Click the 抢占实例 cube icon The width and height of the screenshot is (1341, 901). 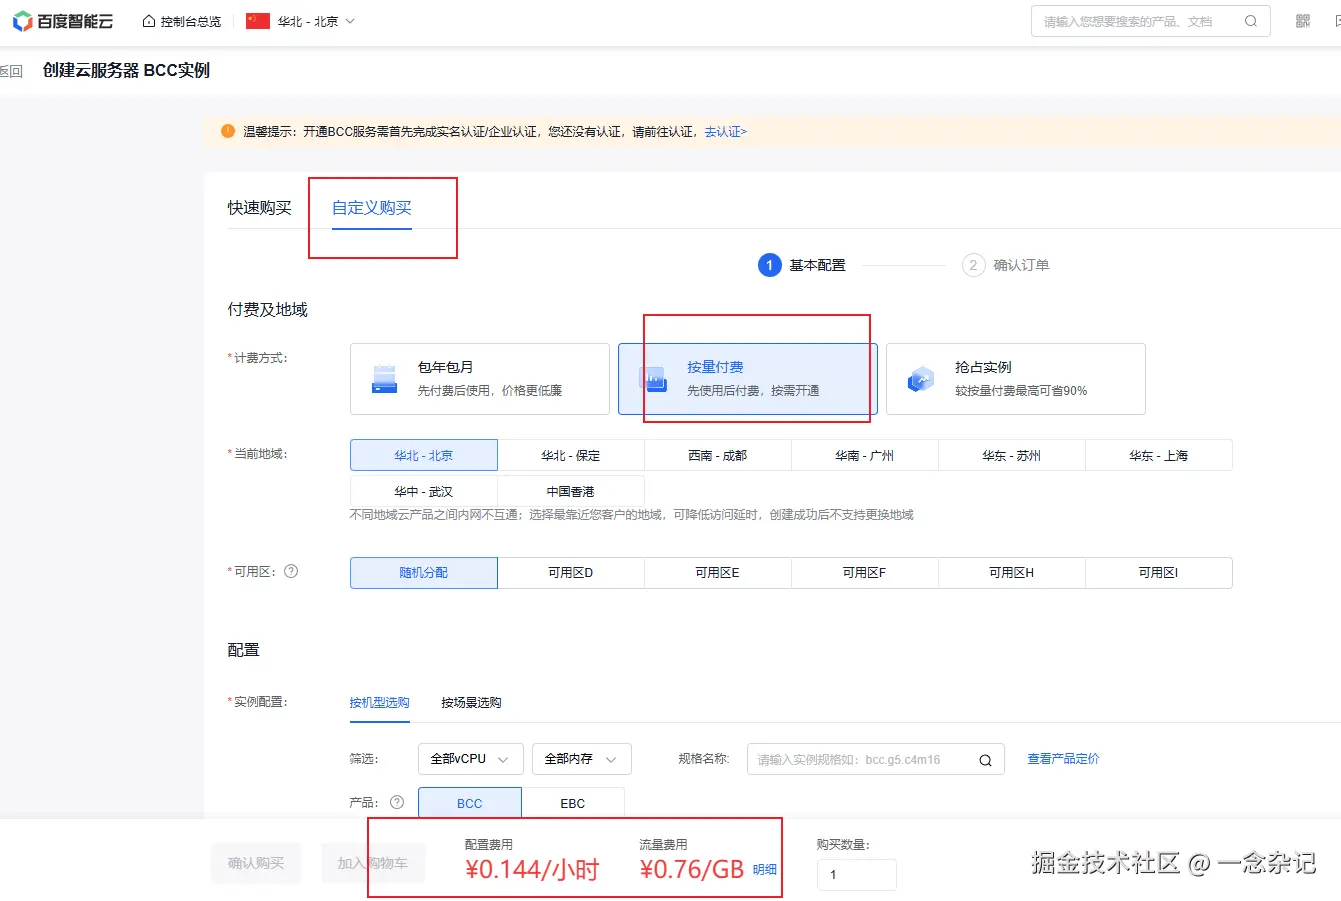[x=921, y=379]
